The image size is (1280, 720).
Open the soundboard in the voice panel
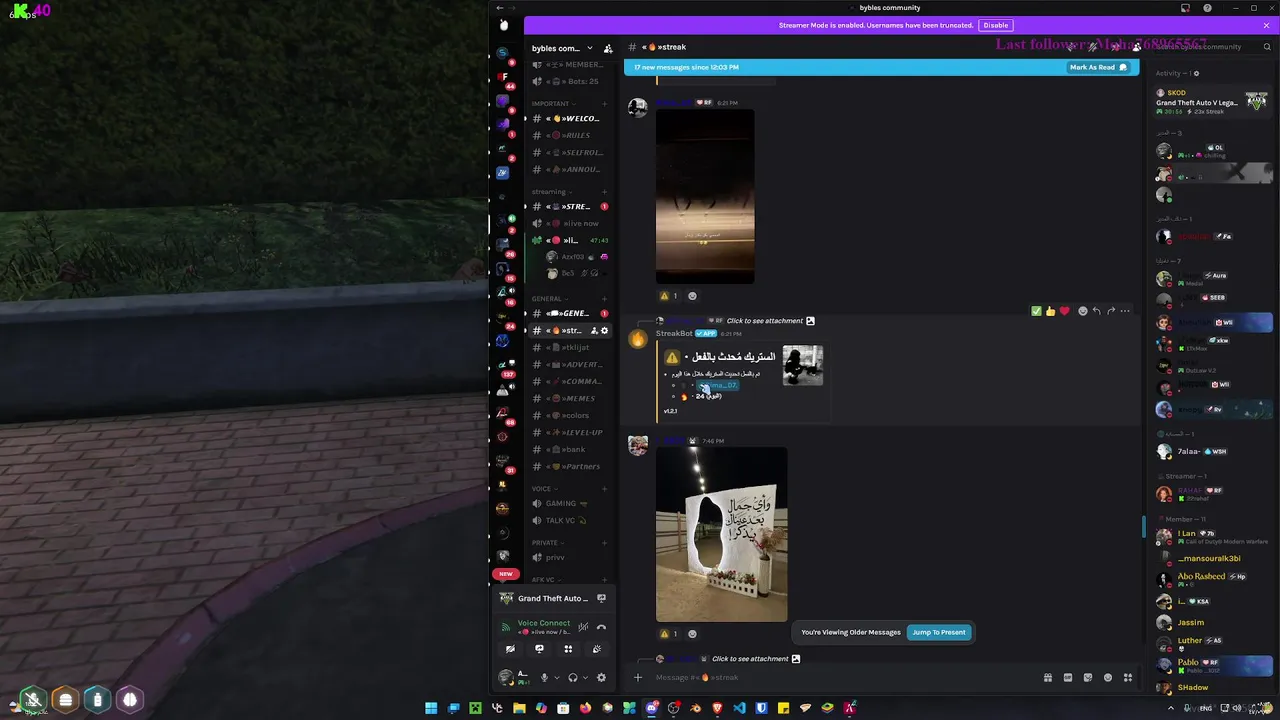pyautogui.click(x=597, y=649)
